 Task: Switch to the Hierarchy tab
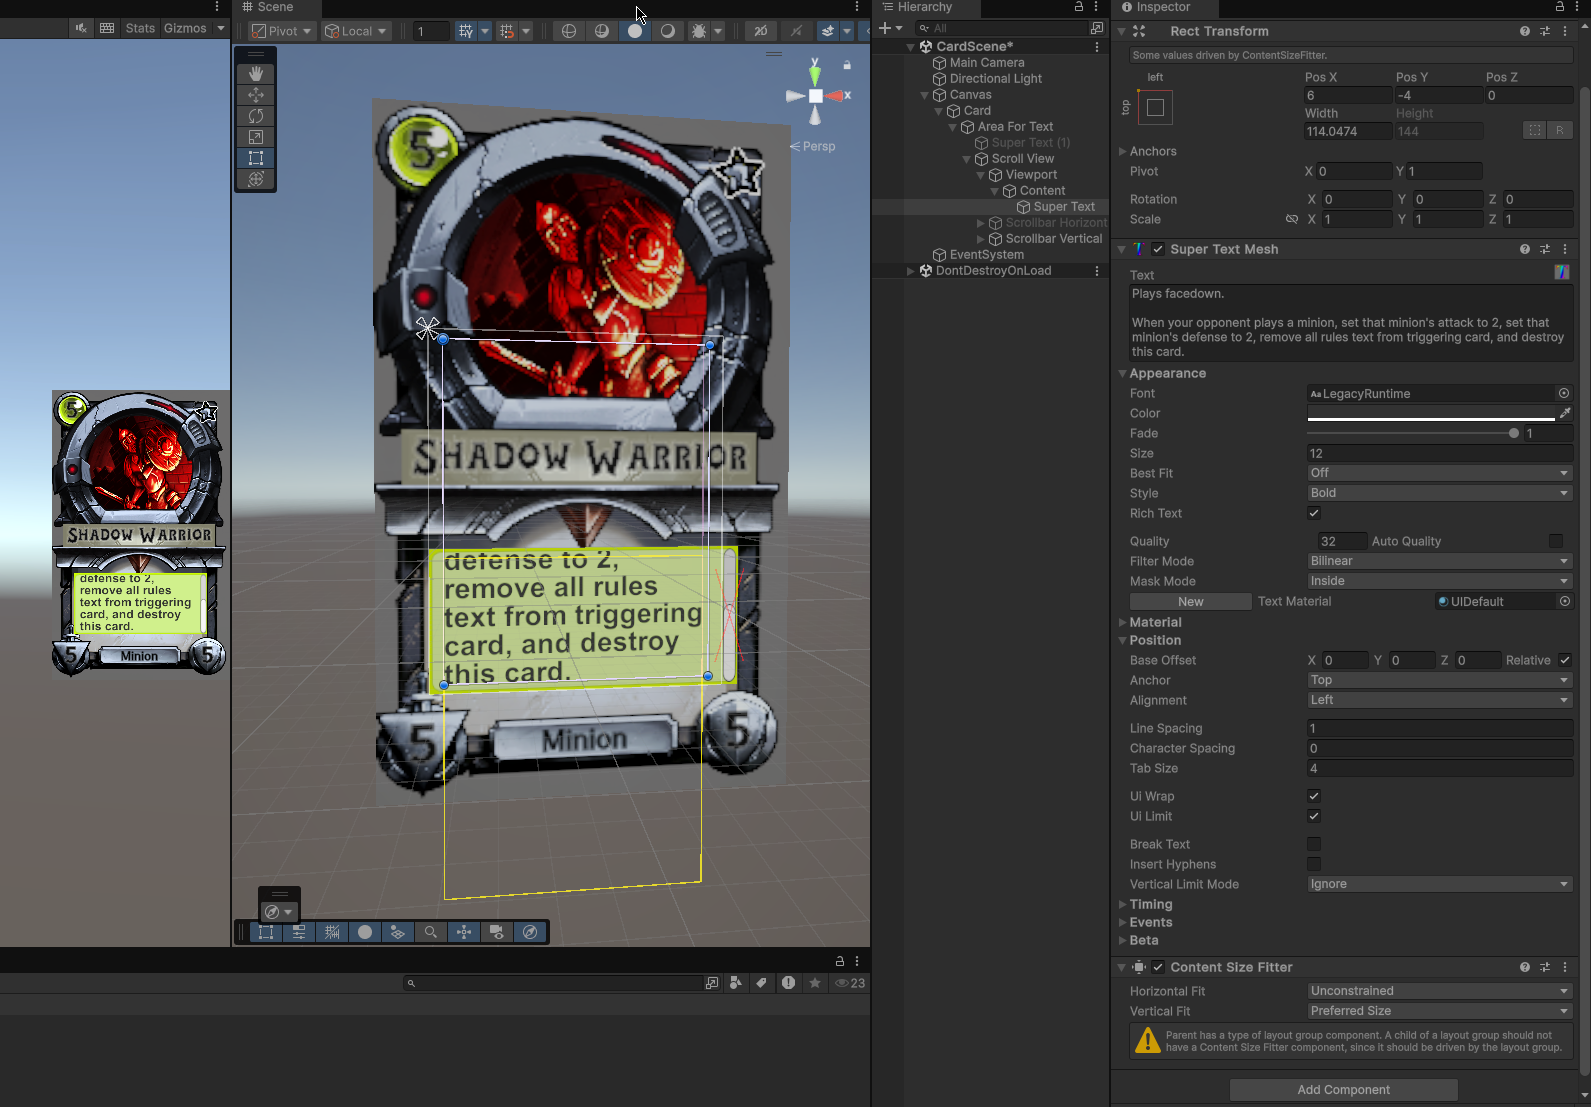point(924,7)
